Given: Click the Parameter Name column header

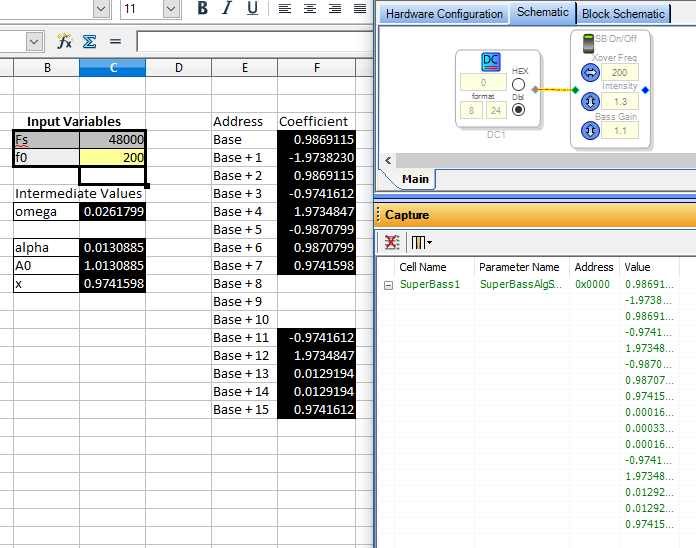Looking at the screenshot, I should (522, 267).
